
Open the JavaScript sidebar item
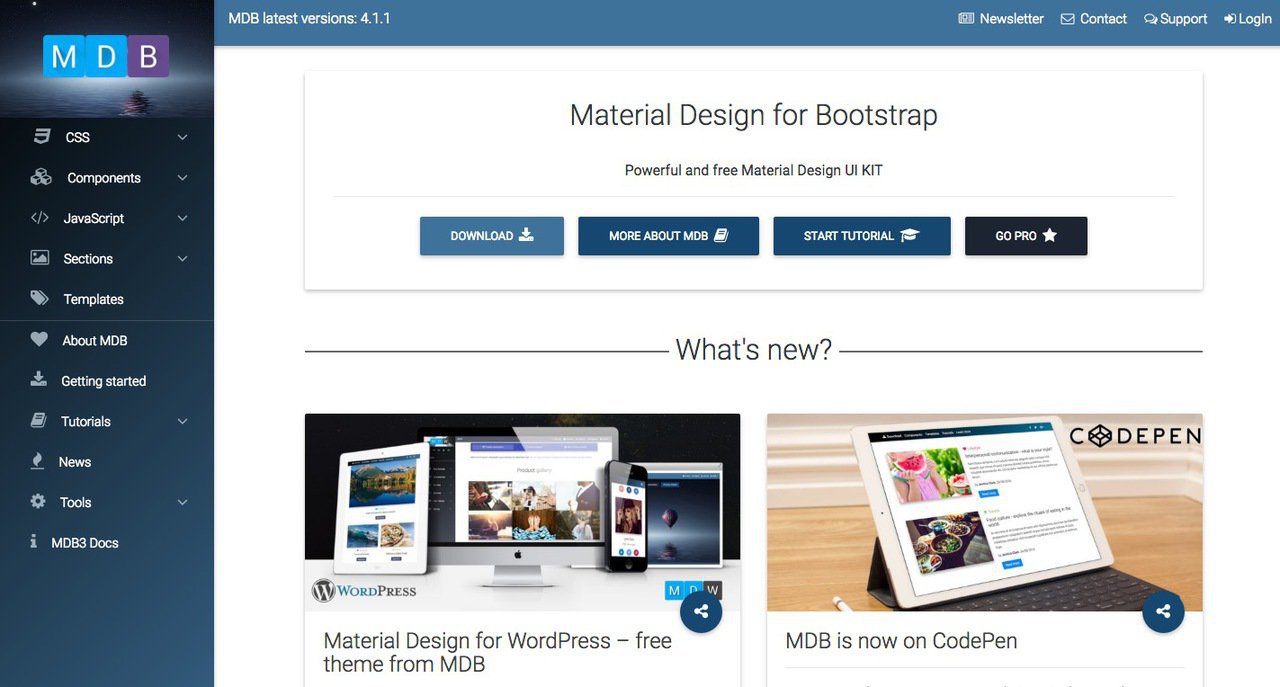(107, 218)
